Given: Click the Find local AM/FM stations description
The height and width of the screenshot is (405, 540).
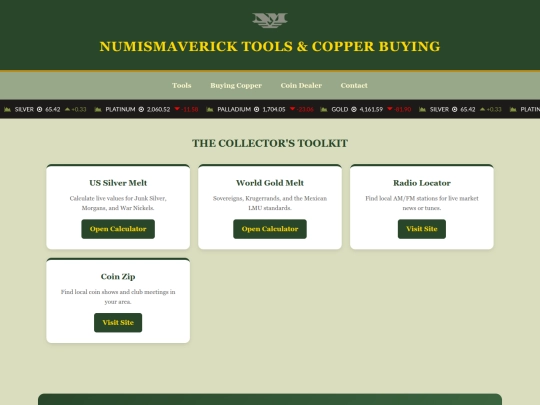Looking at the screenshot, I should tap(422, 203).
